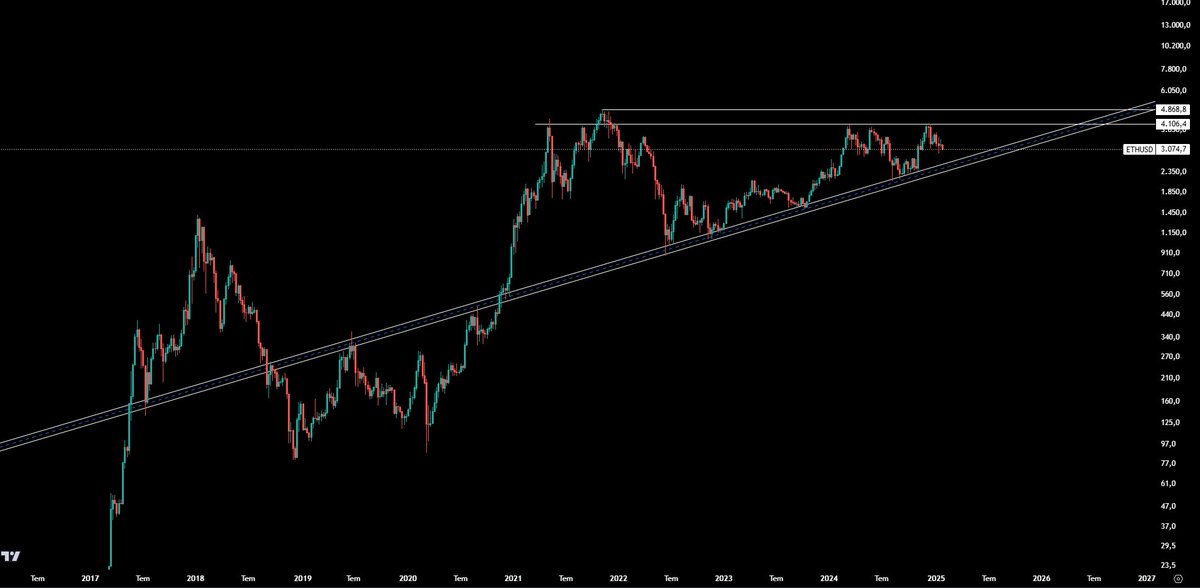This screenshot has height=588, width=1200.
Task: Select the 4.106,4 price line label
Action: click(x=1172, y=124)
